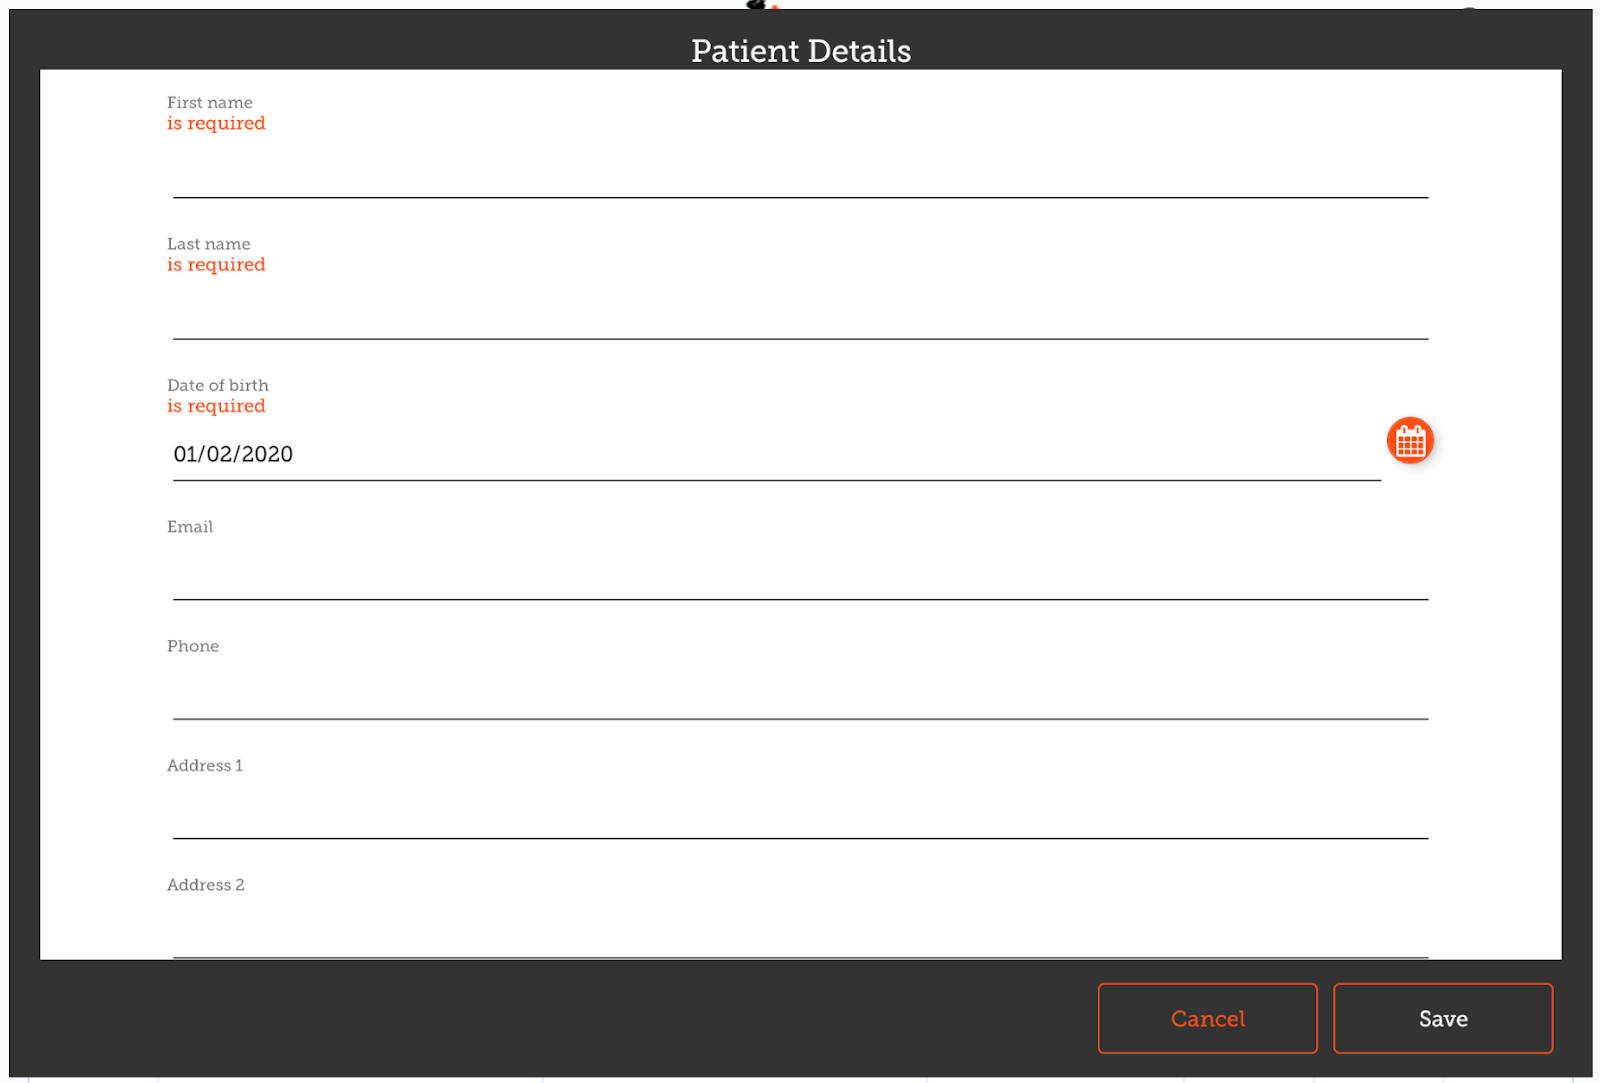Click the date value 01/02/2020
This screenshot has width=1600, height=1083.
(233, 454)
